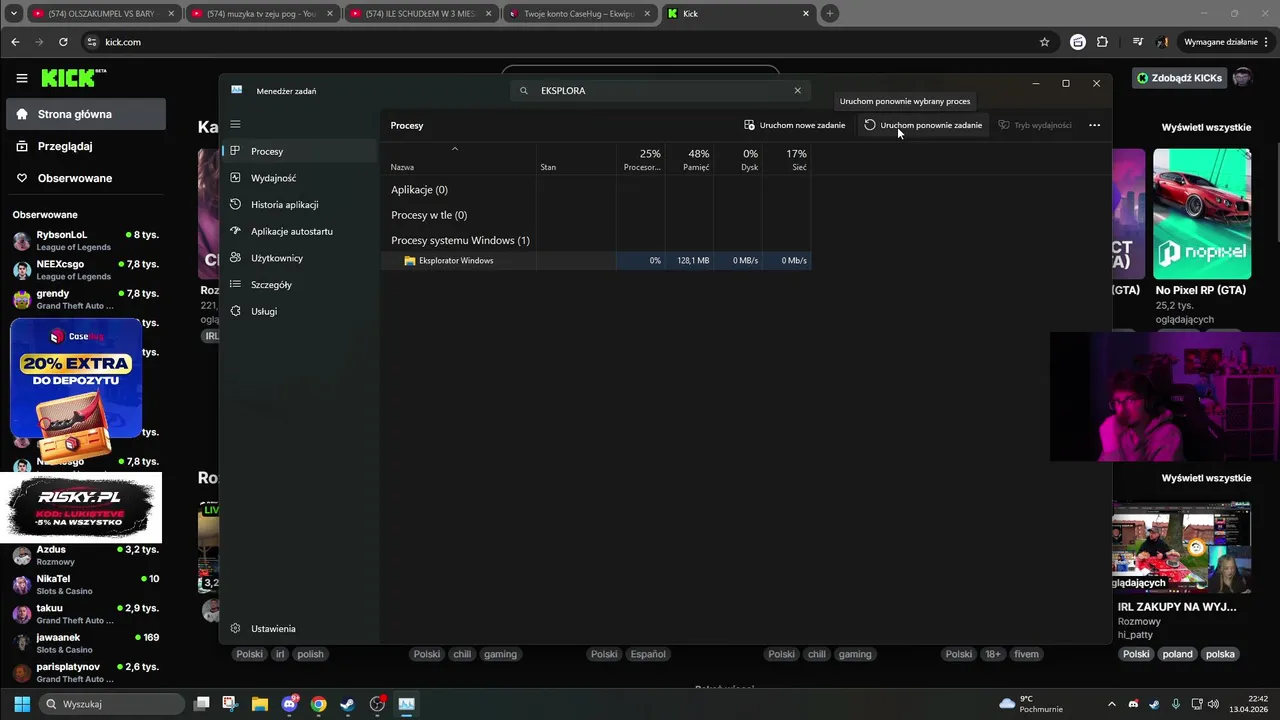Open the RybsonLoL followed channel
This screenshot has width=1280, height=720.
coord(86,240)
